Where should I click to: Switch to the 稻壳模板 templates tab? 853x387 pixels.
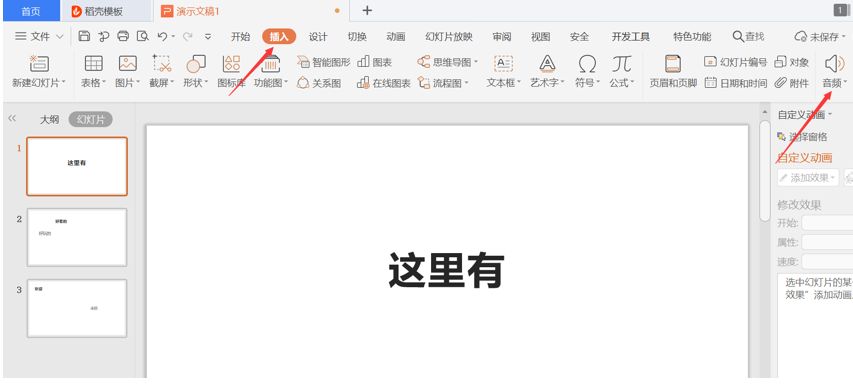point(107,11)
